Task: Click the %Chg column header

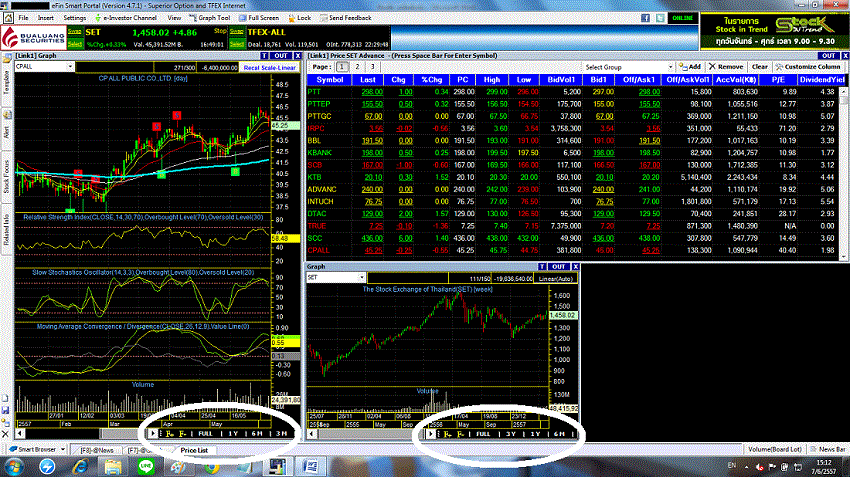Action: (x=432, y=80)
